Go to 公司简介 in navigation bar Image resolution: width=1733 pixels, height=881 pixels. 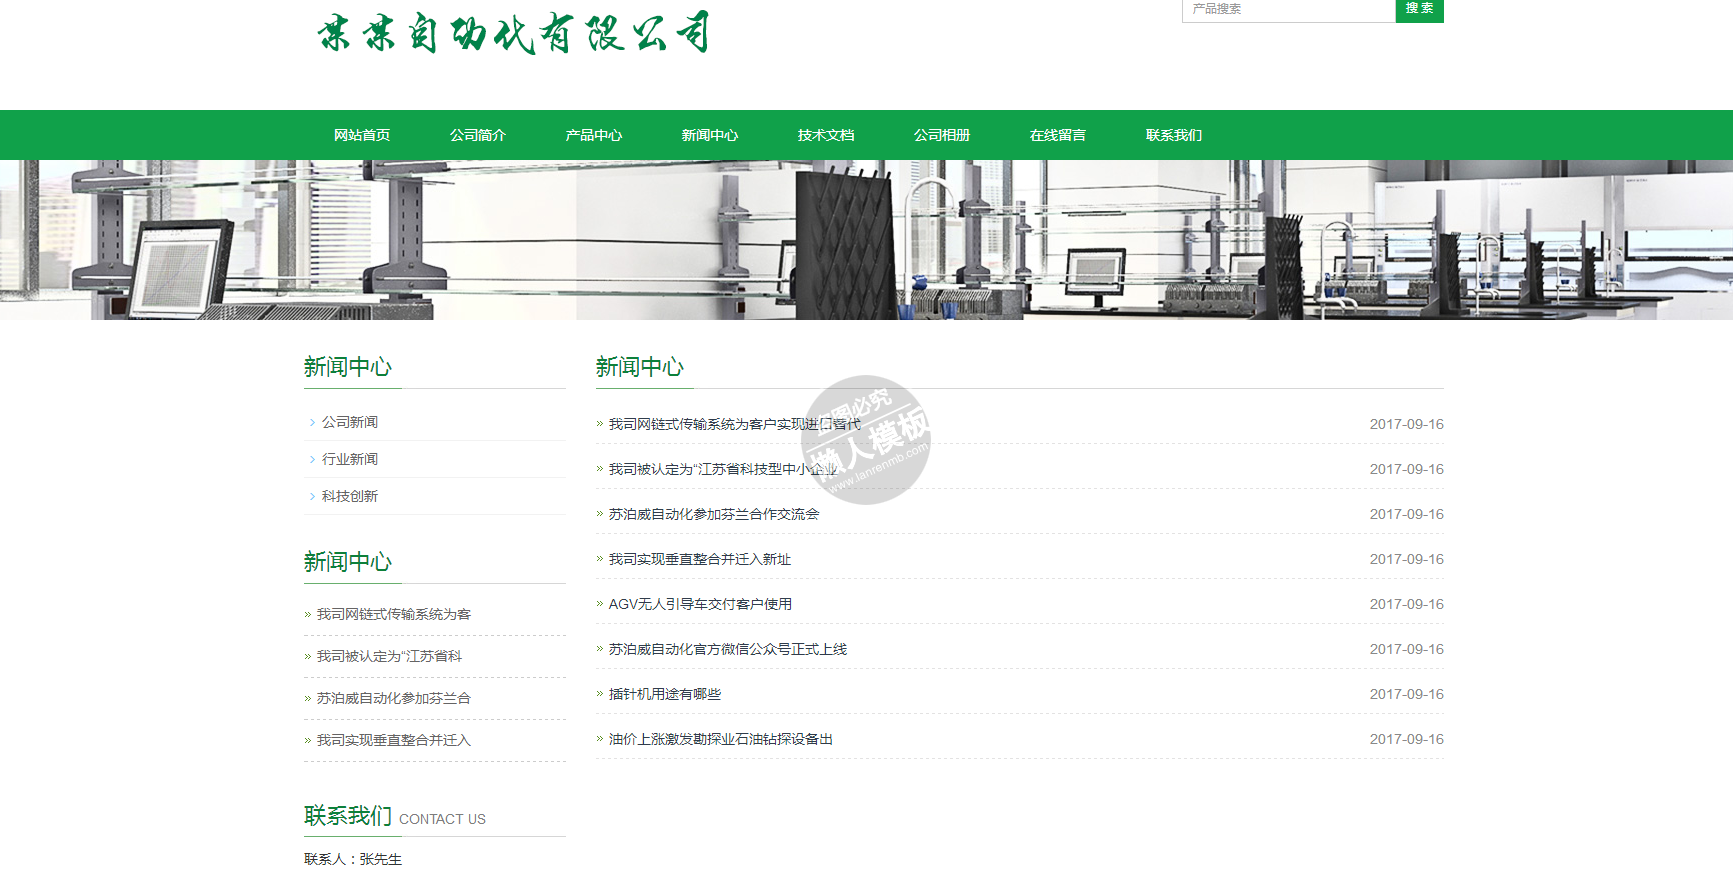[x=478, y=135]
